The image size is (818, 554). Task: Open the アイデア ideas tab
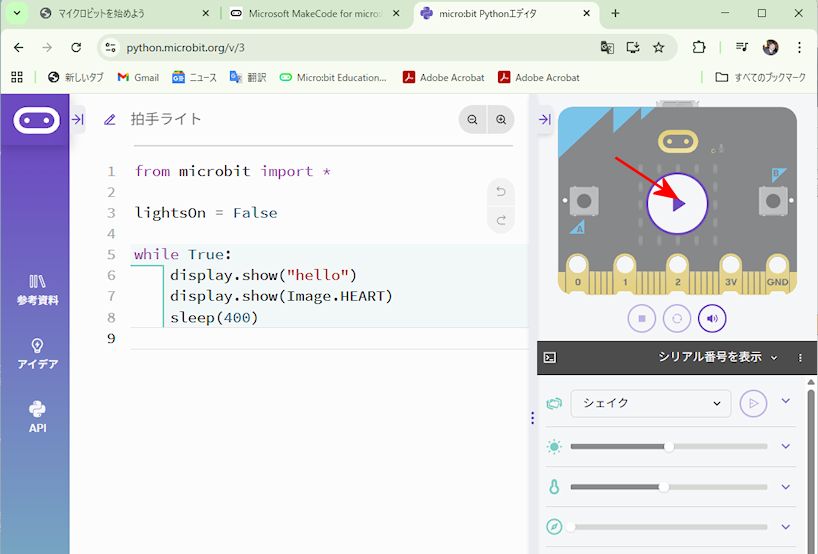point(37,354)
